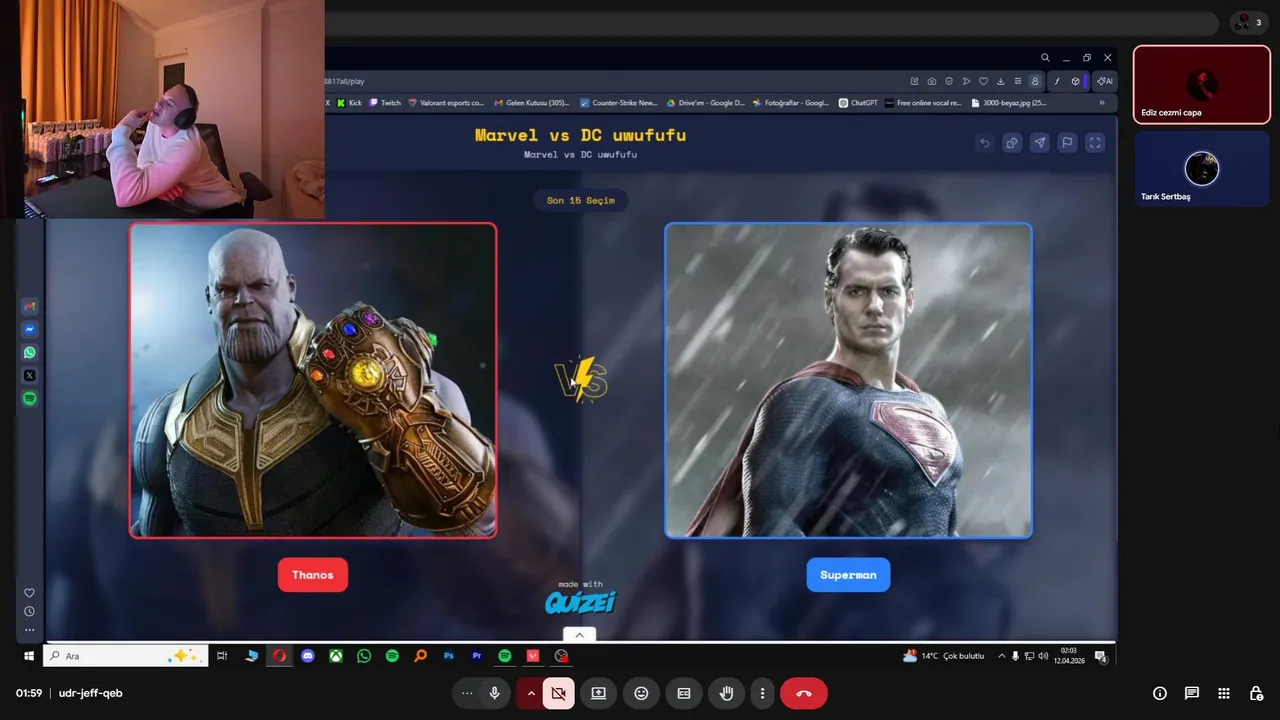Open Photoshop from the Windows taskbar
This screenshot has width=1280, height=720.
[x=449, y=656]
